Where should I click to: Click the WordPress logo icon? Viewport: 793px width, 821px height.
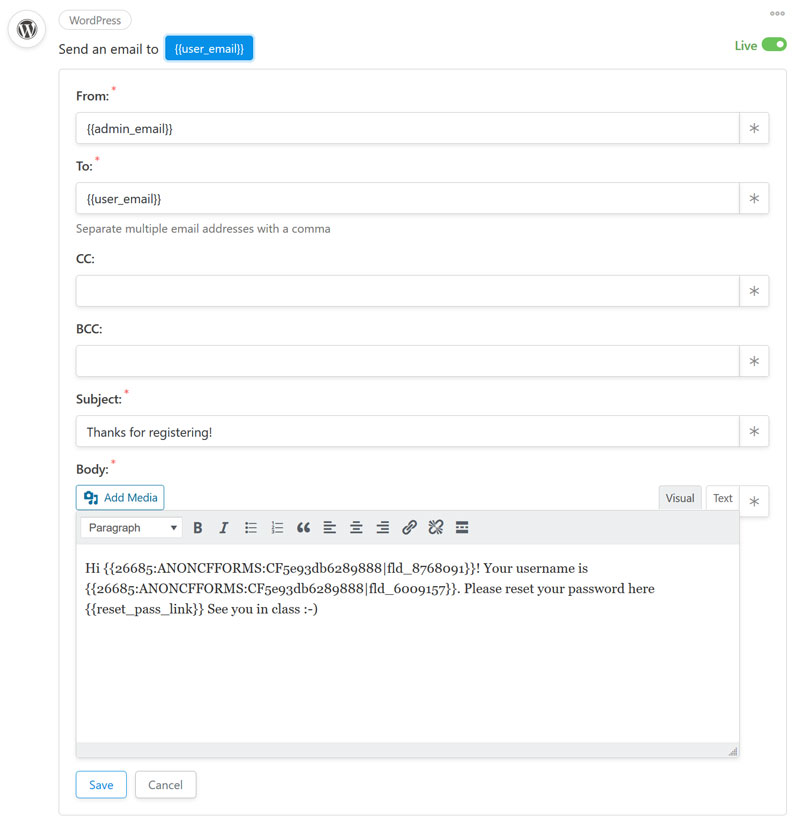tap(27, 29)
